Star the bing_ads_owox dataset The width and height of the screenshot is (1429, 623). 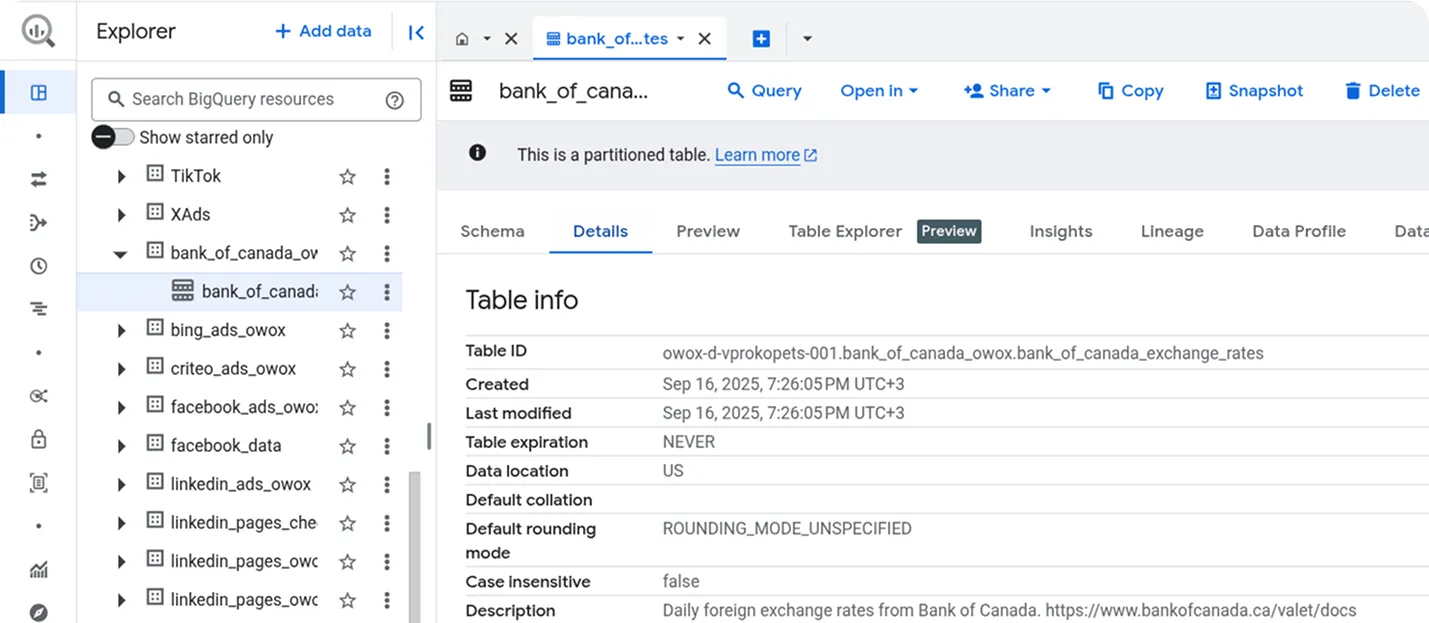(x=347, y=331)
